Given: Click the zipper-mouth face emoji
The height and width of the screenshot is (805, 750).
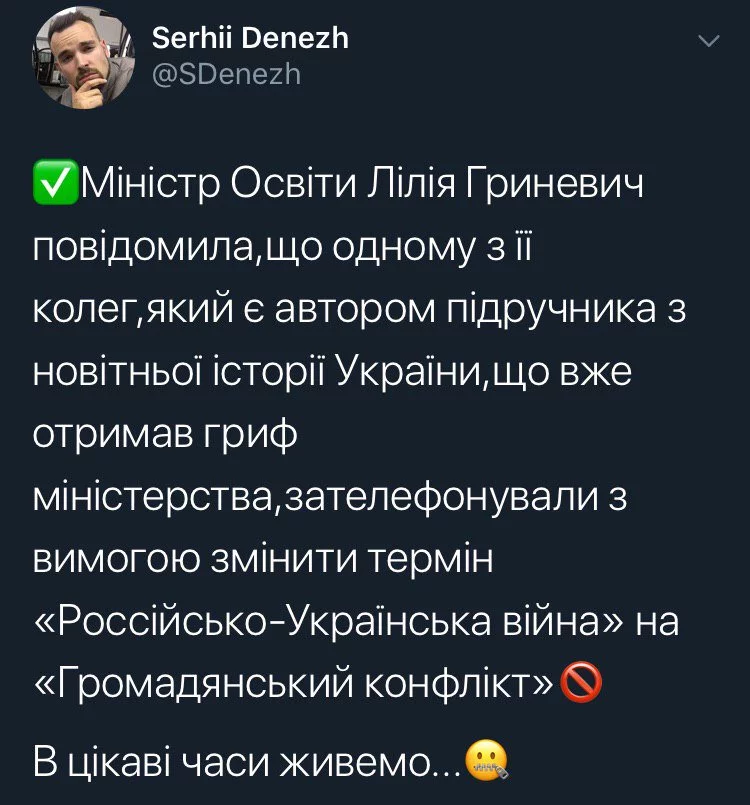Looking at the screenshot, I should click(x=487, y=762).
